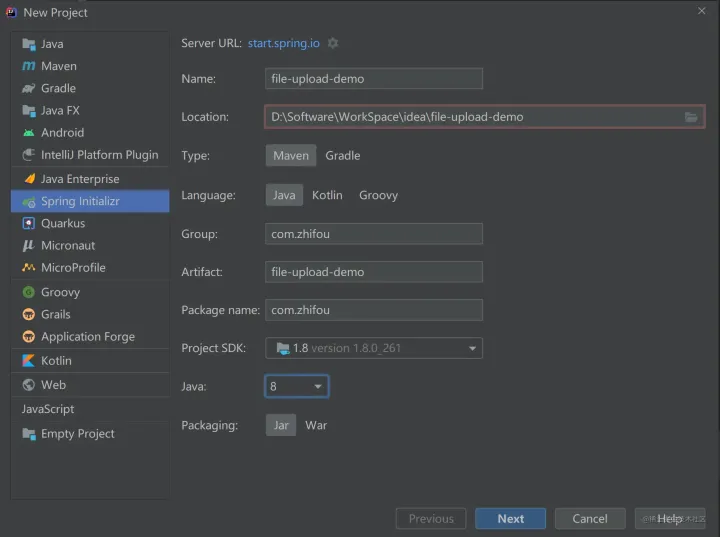Click the Group input field
The height and width of the screenshot is (537, 720).
pos(374,234)
